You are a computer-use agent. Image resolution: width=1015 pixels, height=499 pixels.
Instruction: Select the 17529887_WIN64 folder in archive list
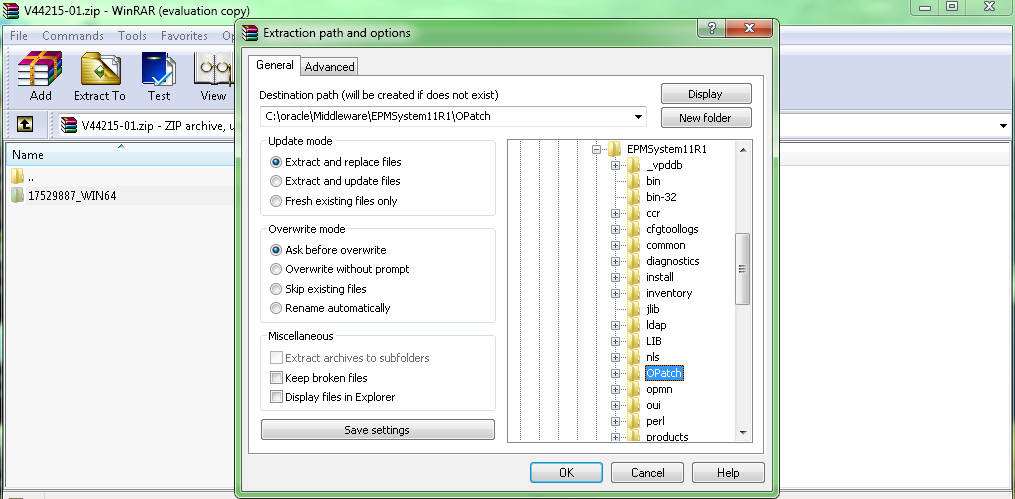click(x=72, y=195)
